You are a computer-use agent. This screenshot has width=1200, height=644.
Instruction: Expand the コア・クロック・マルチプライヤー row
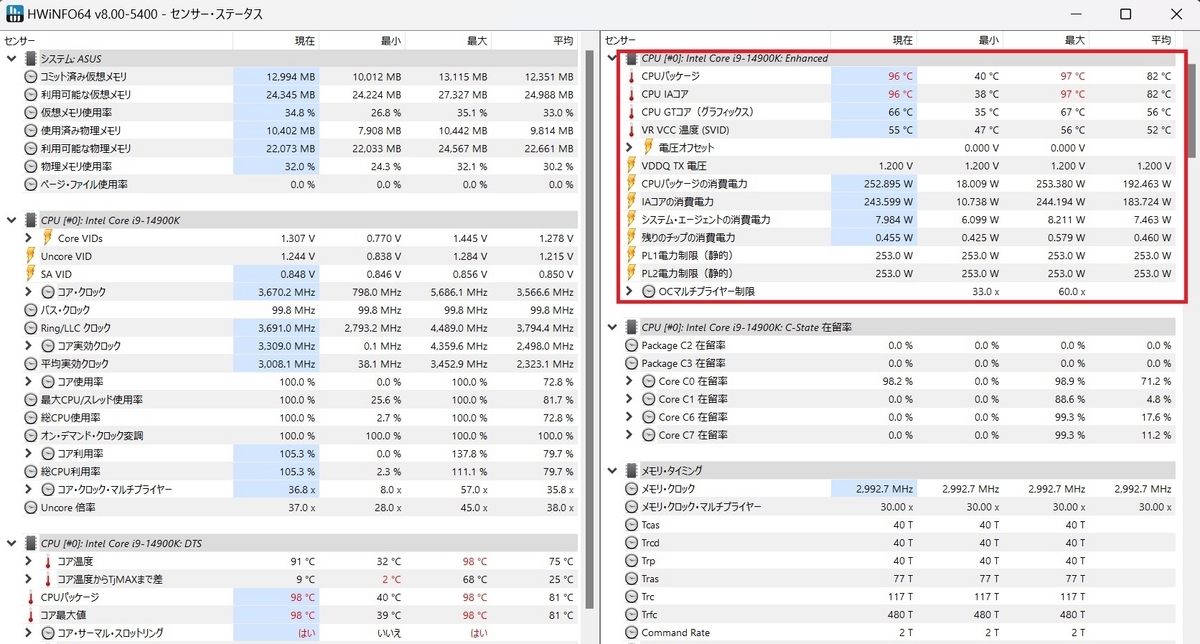(x=28, y=490)
